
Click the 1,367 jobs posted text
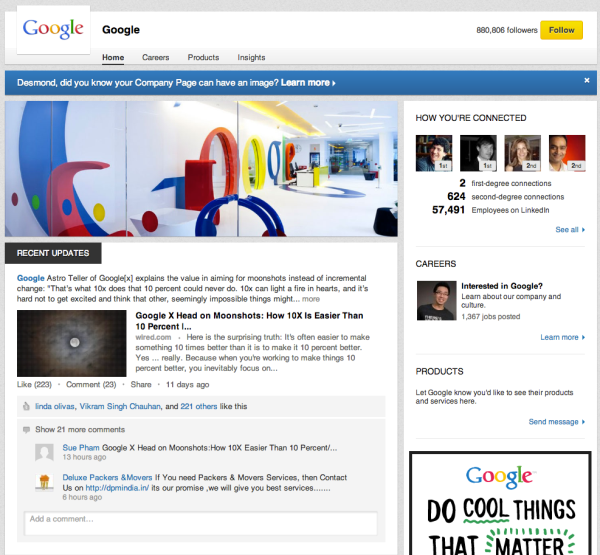point(491,317)
